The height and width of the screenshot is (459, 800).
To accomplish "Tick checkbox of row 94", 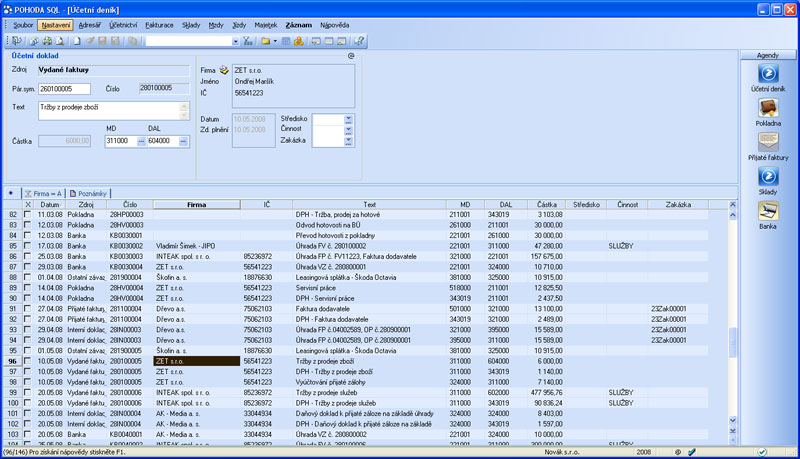I will pos(27,340).
